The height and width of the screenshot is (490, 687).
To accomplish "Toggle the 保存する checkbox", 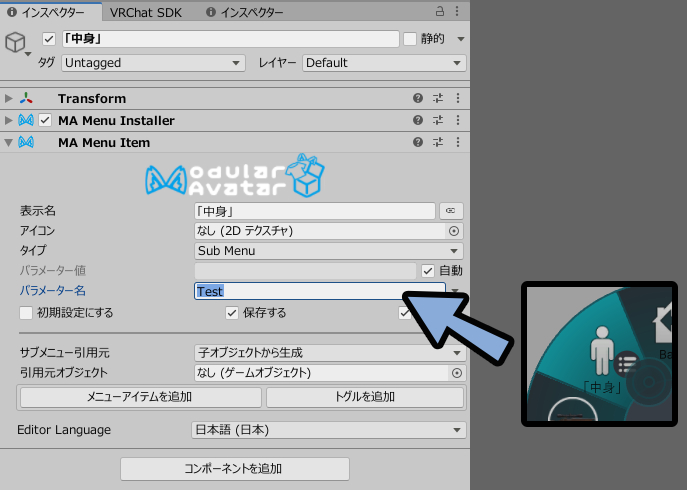I will coord(231,313).
